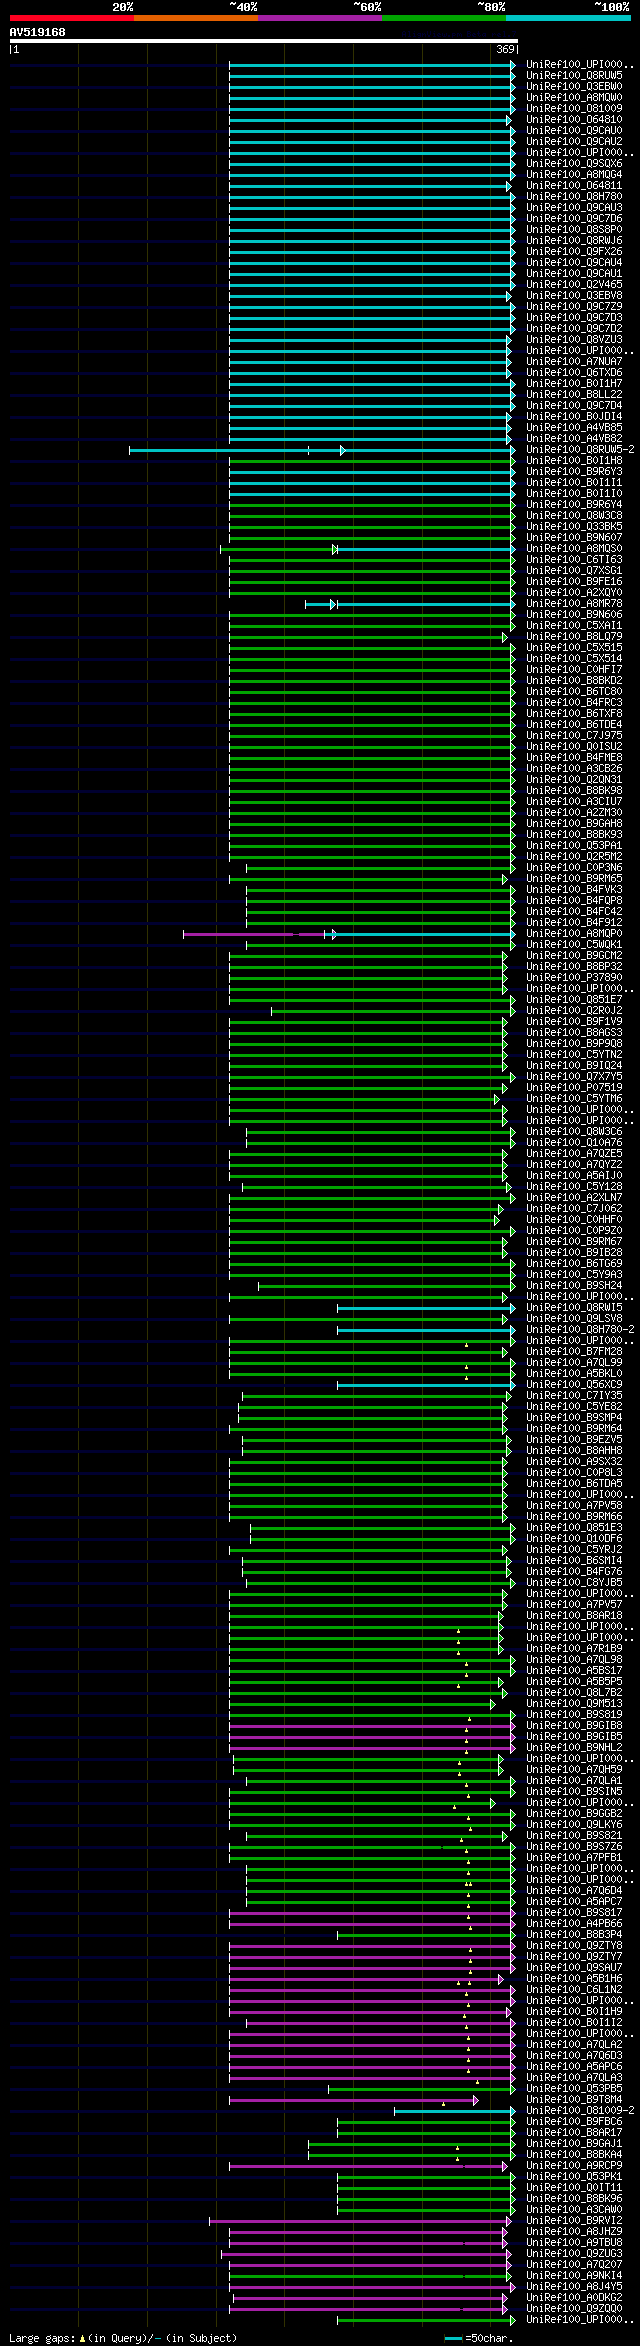Select label UniRef100_C5XAI1
Image resolution: width=640 pixels, height=2346 pixels.
(574, 625)
